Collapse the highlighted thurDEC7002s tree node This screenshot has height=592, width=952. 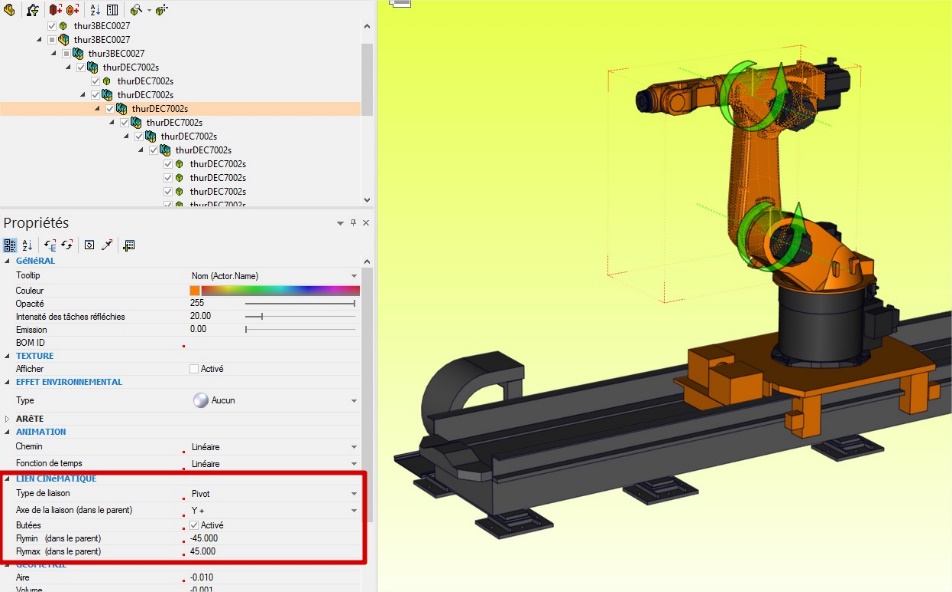pos(97,109)
